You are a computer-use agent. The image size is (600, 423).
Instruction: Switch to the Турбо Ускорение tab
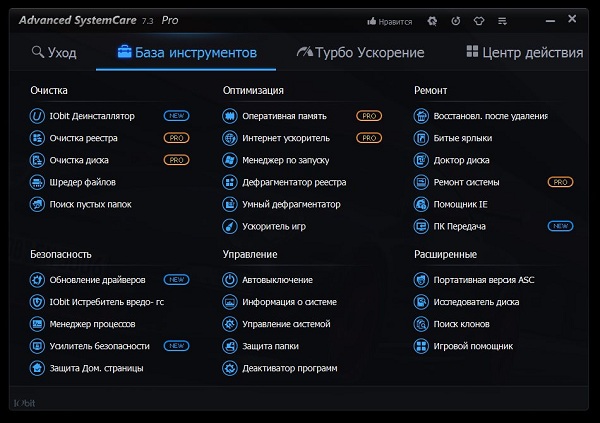(x=360, y=52)
